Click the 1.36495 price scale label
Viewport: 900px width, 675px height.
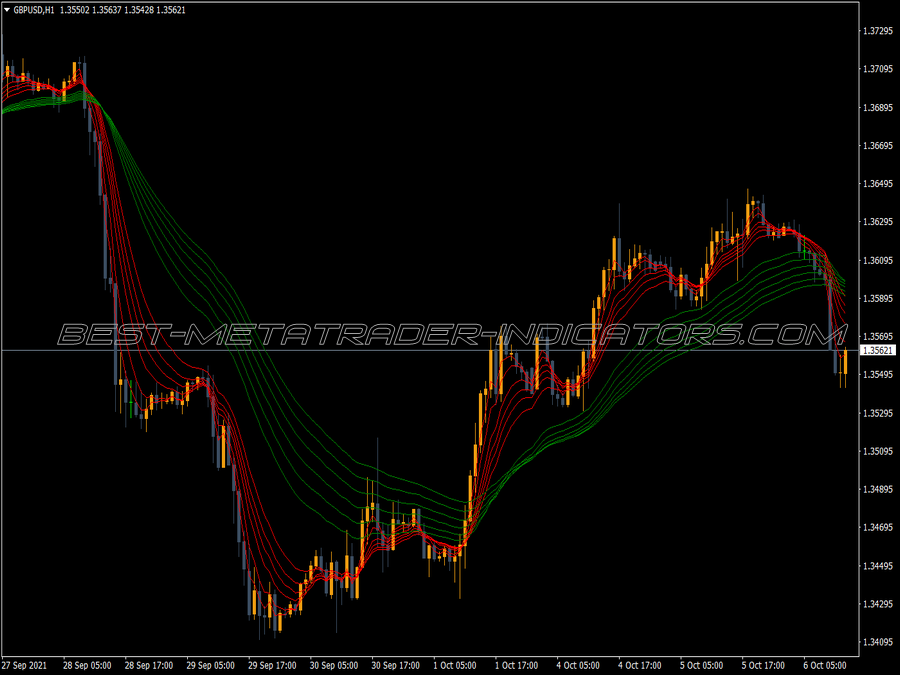click(x=878, y=184)
